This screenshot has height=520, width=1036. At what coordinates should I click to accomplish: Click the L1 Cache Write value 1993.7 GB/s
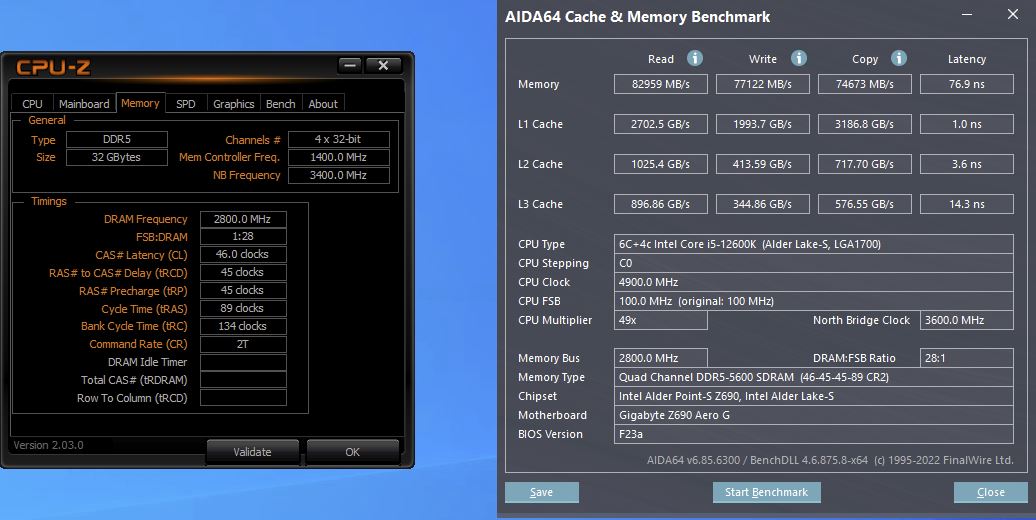pyautogui.click(x=762, y=124)
